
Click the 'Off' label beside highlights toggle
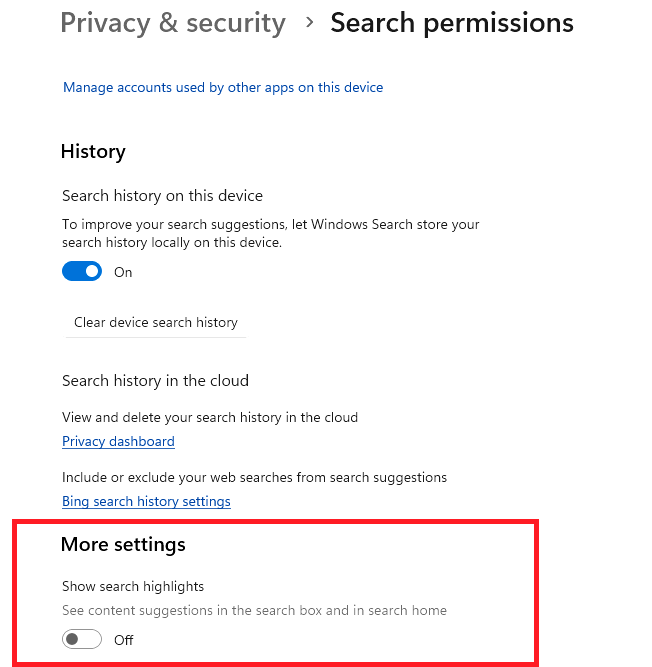click(124, 640)
